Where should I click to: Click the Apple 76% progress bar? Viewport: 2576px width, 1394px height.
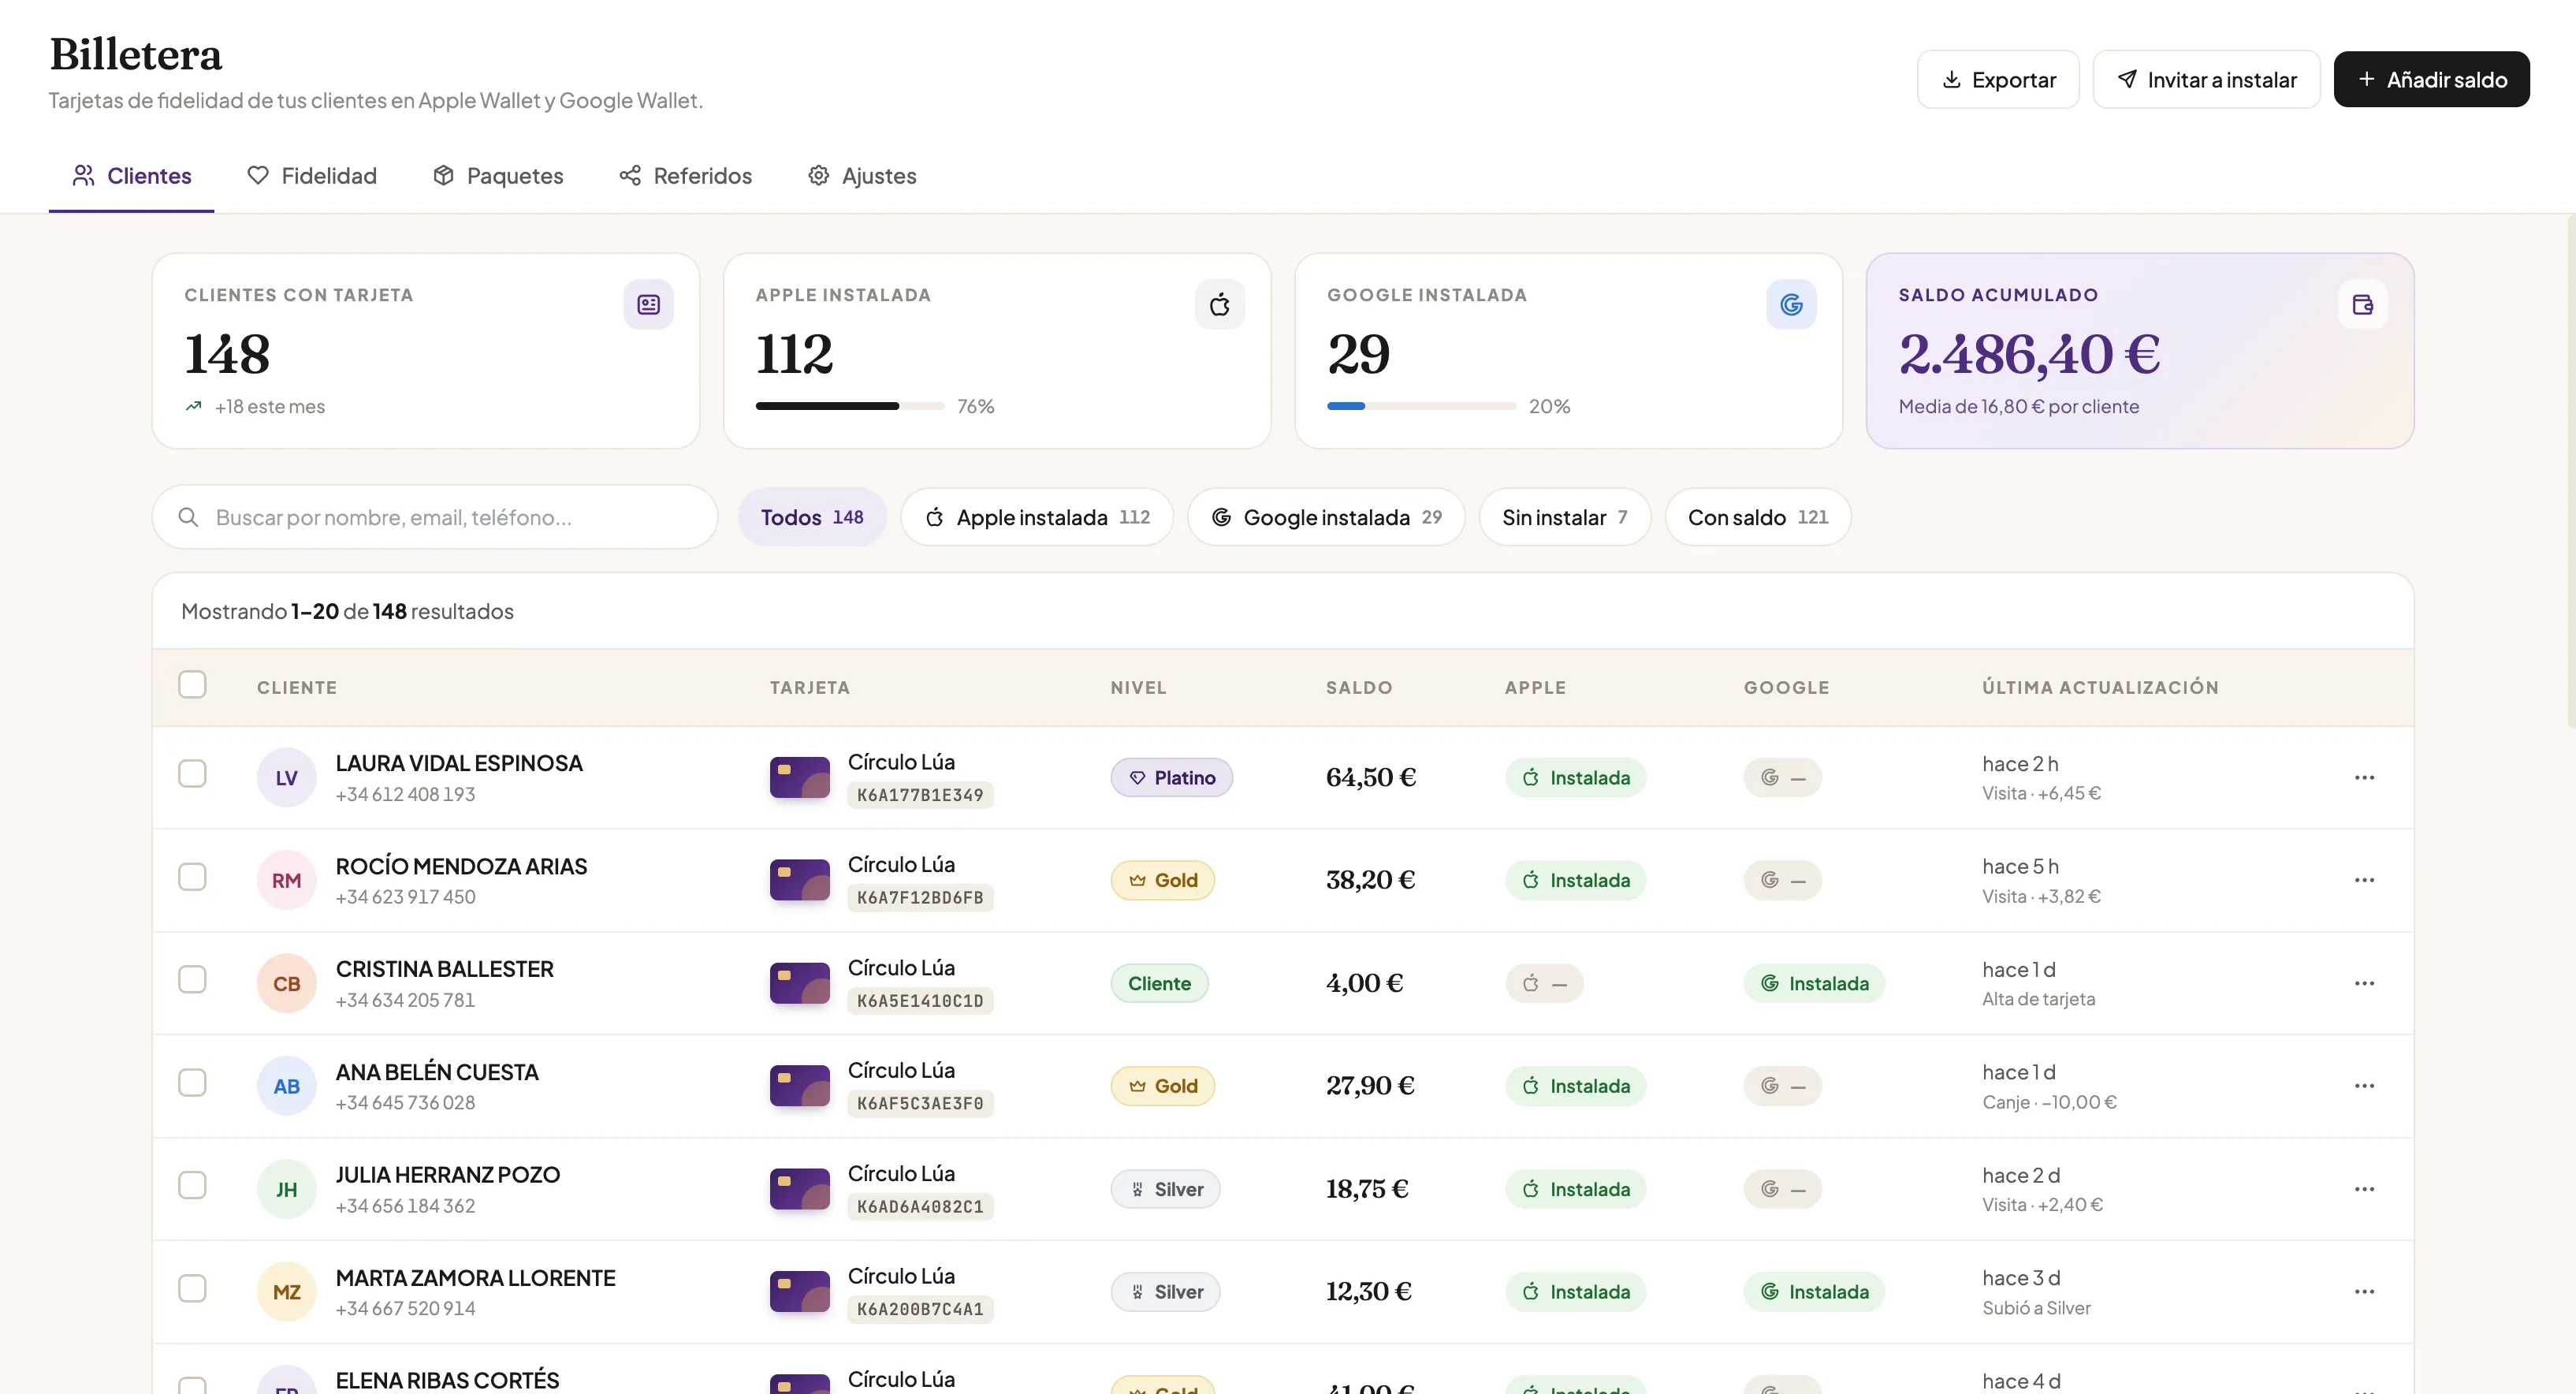point(850,406)
